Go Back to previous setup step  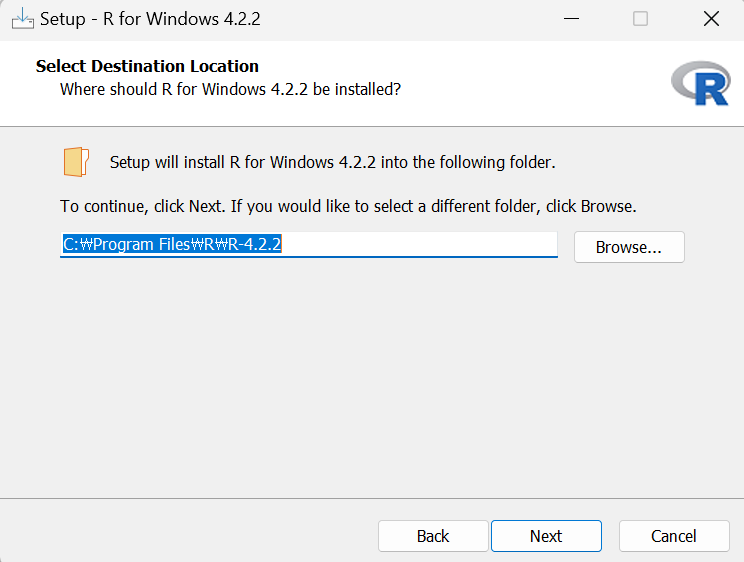[433, 536]
